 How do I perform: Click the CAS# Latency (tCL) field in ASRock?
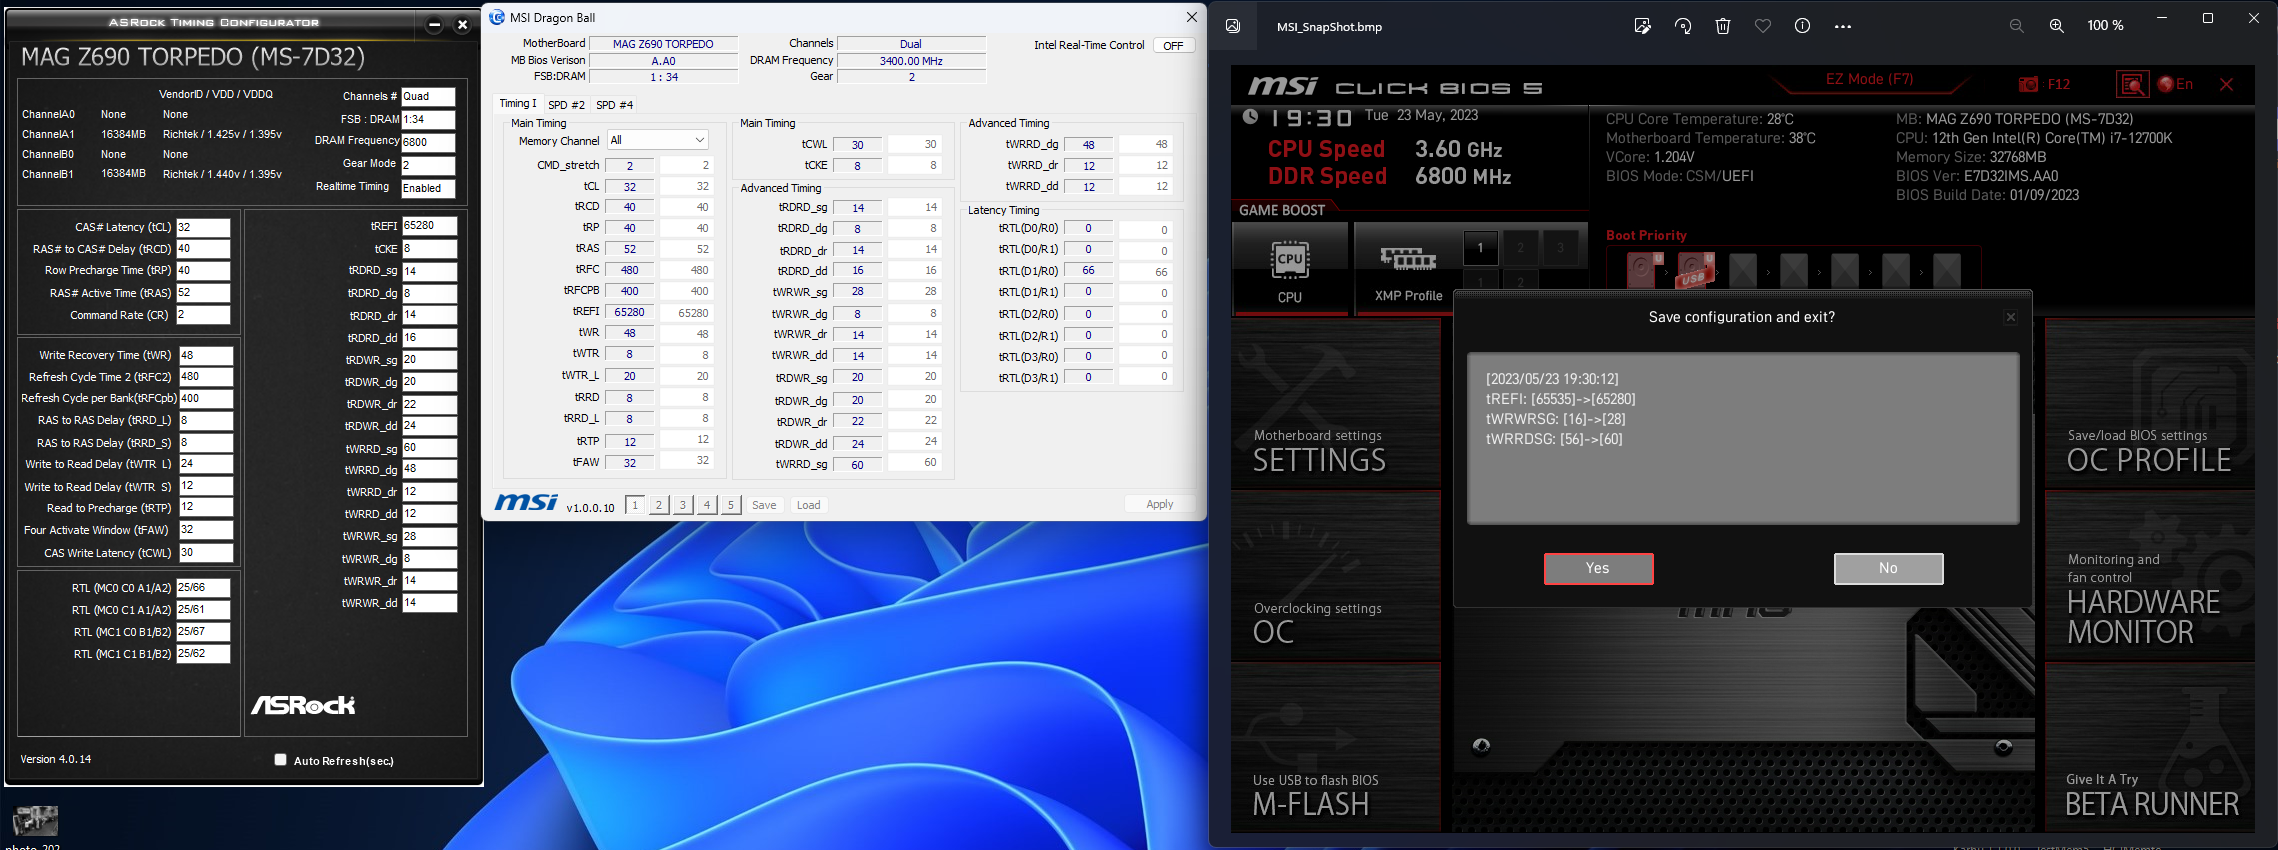[203, 228]
